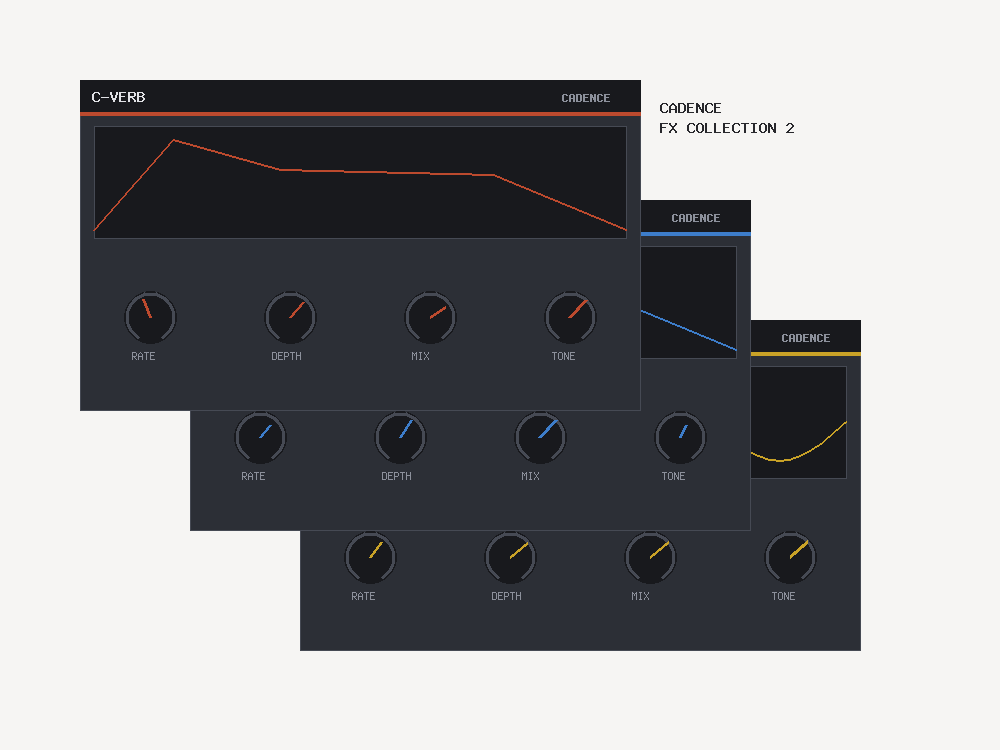Image resolution: width=1000 pixels, height=750 pixels.
Task: Click the CADENCE label on blue plugin header
Action: [x=695, y=217]
